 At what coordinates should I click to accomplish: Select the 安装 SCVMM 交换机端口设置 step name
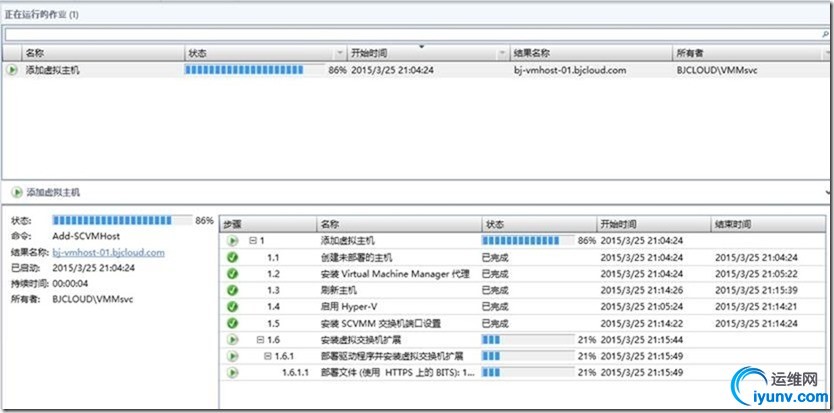[x=381, y=324]
